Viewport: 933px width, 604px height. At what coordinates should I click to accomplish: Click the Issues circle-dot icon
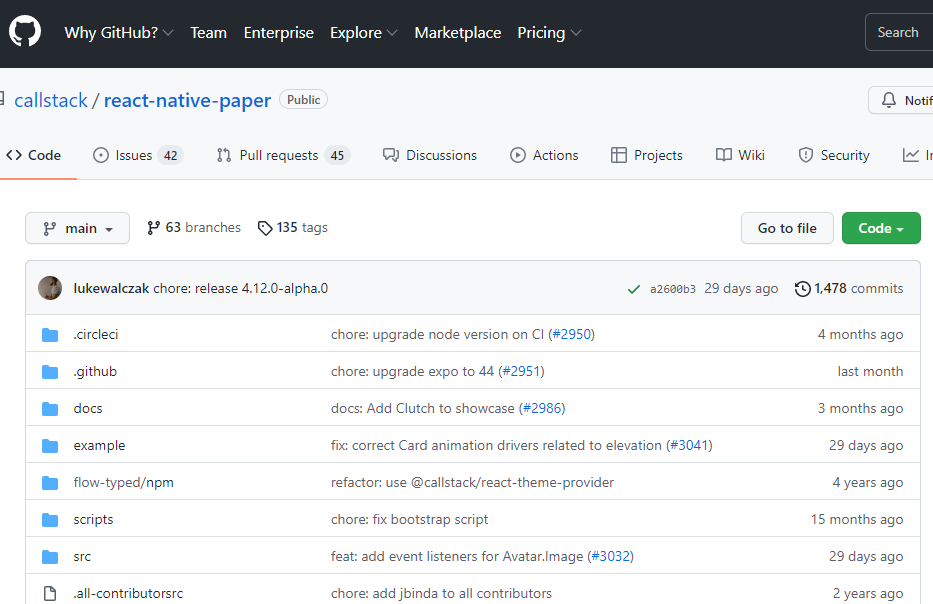101,155
